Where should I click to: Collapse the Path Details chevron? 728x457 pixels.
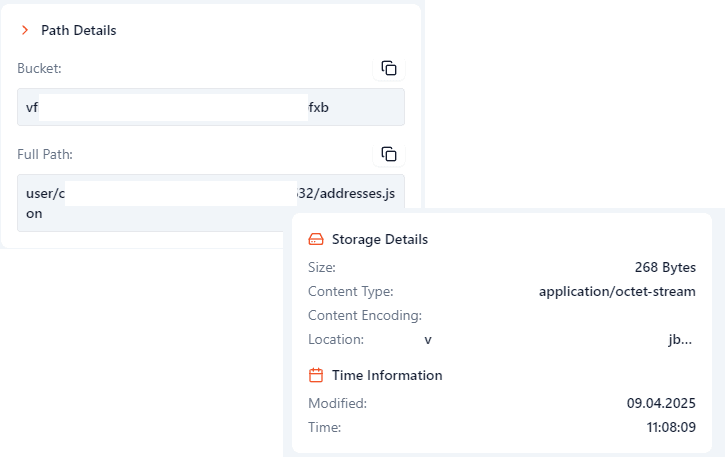click(25, 30)
